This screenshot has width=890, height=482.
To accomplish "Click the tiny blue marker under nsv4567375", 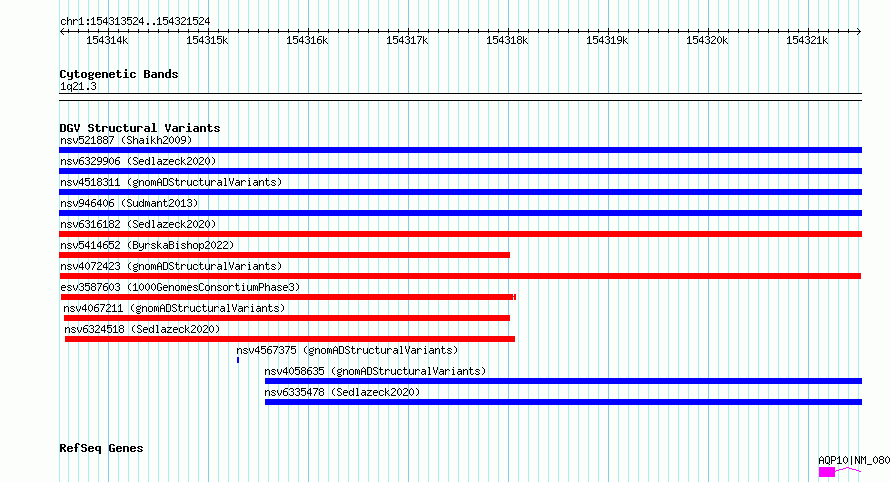I will point(238,360).
